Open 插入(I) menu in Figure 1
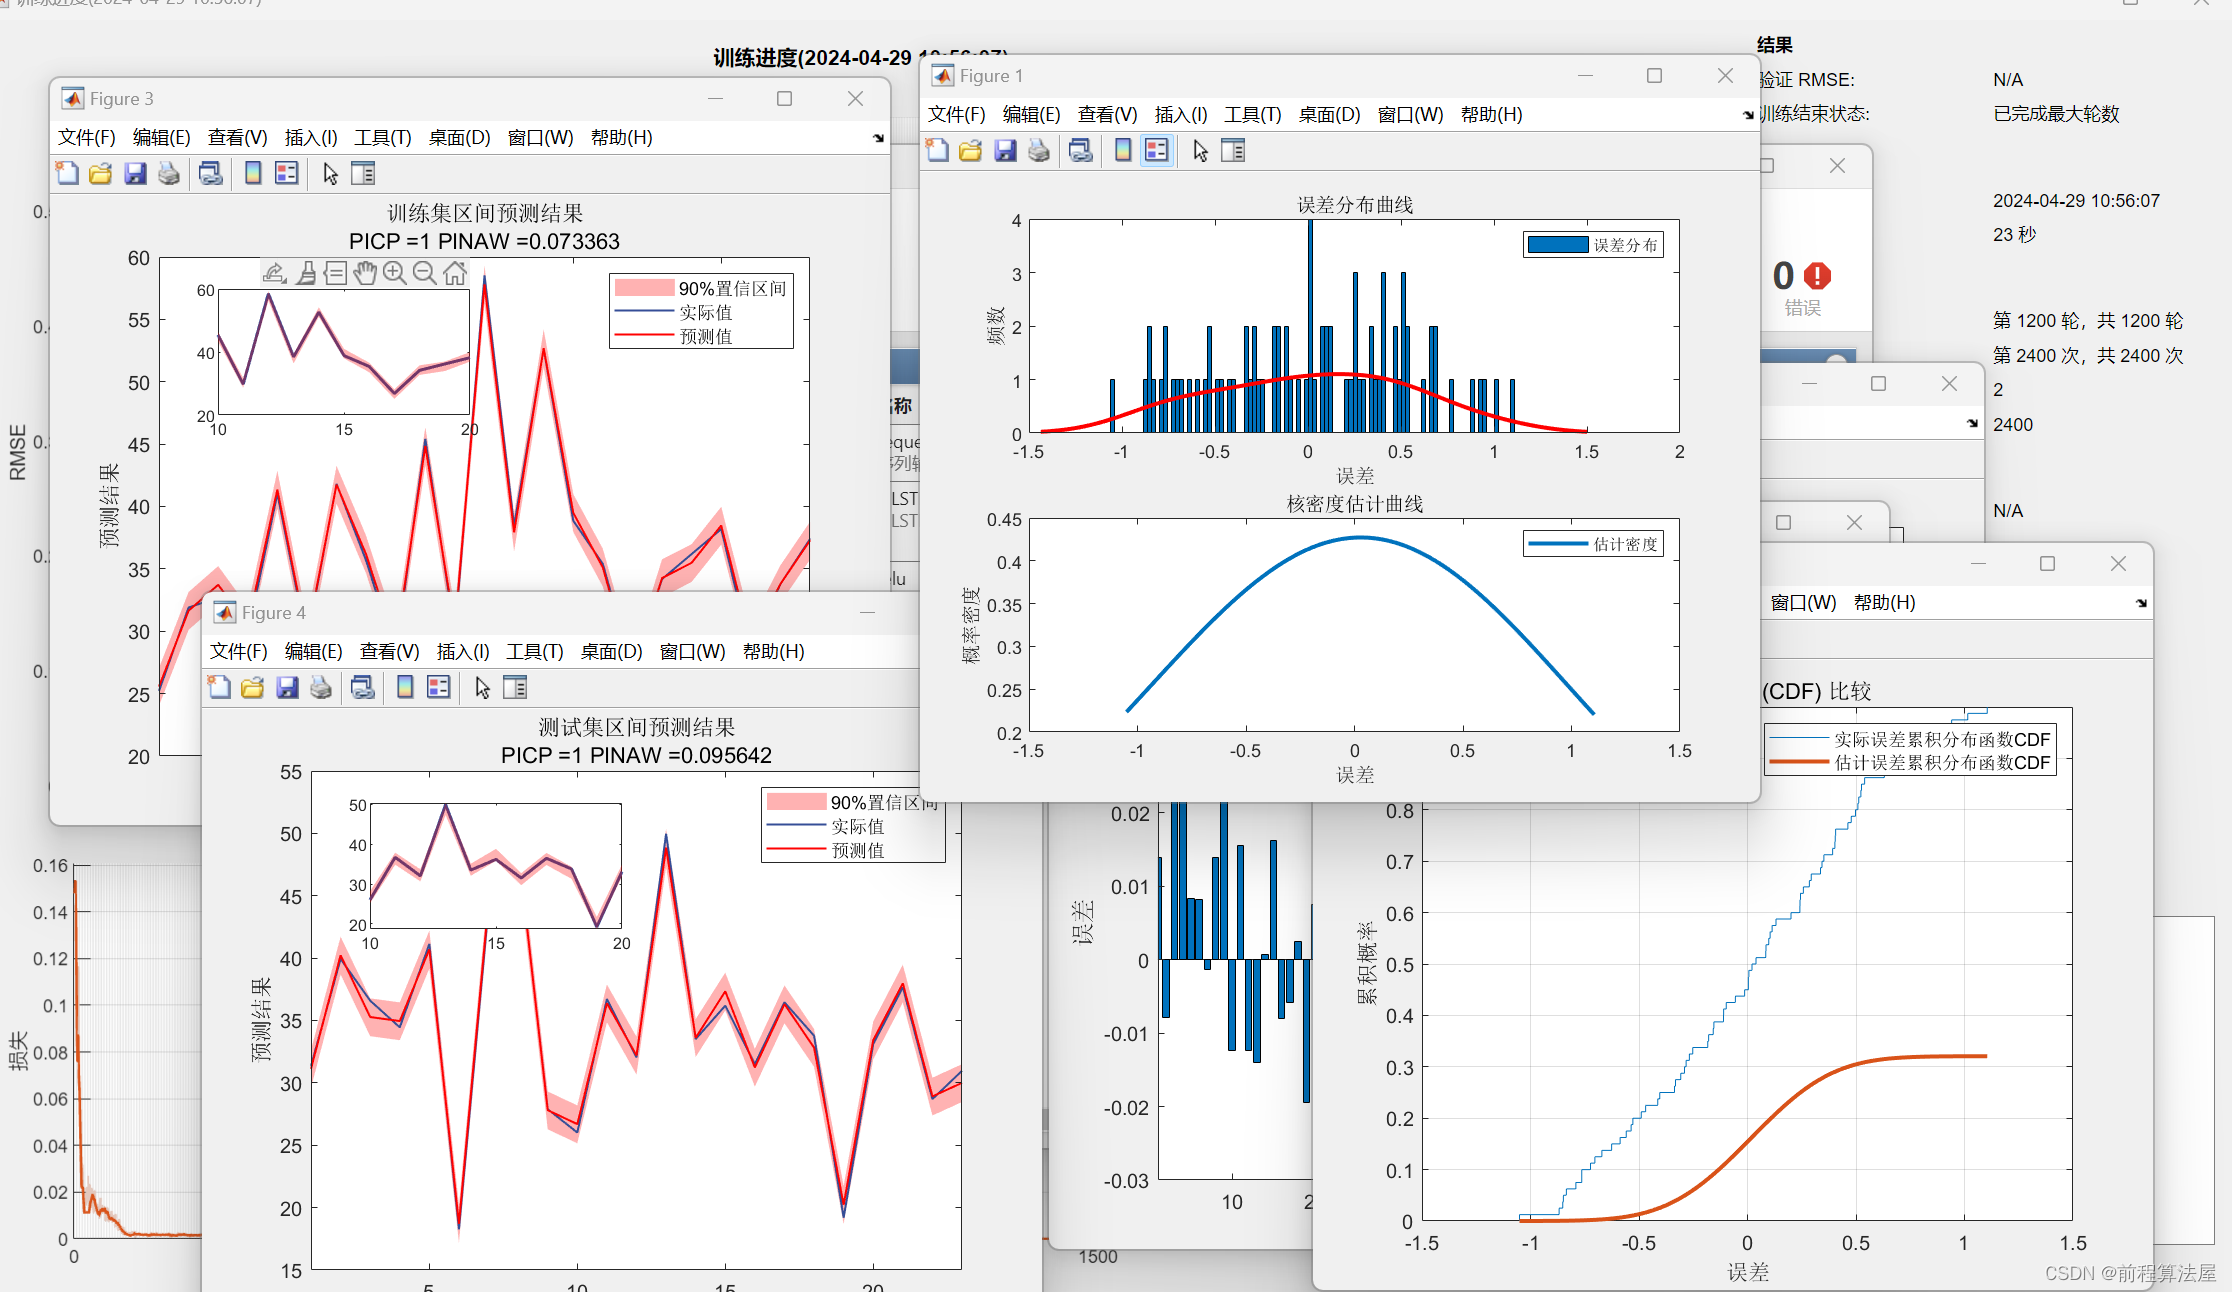The image size is (2232, 1292). [x=1181, y=114]
